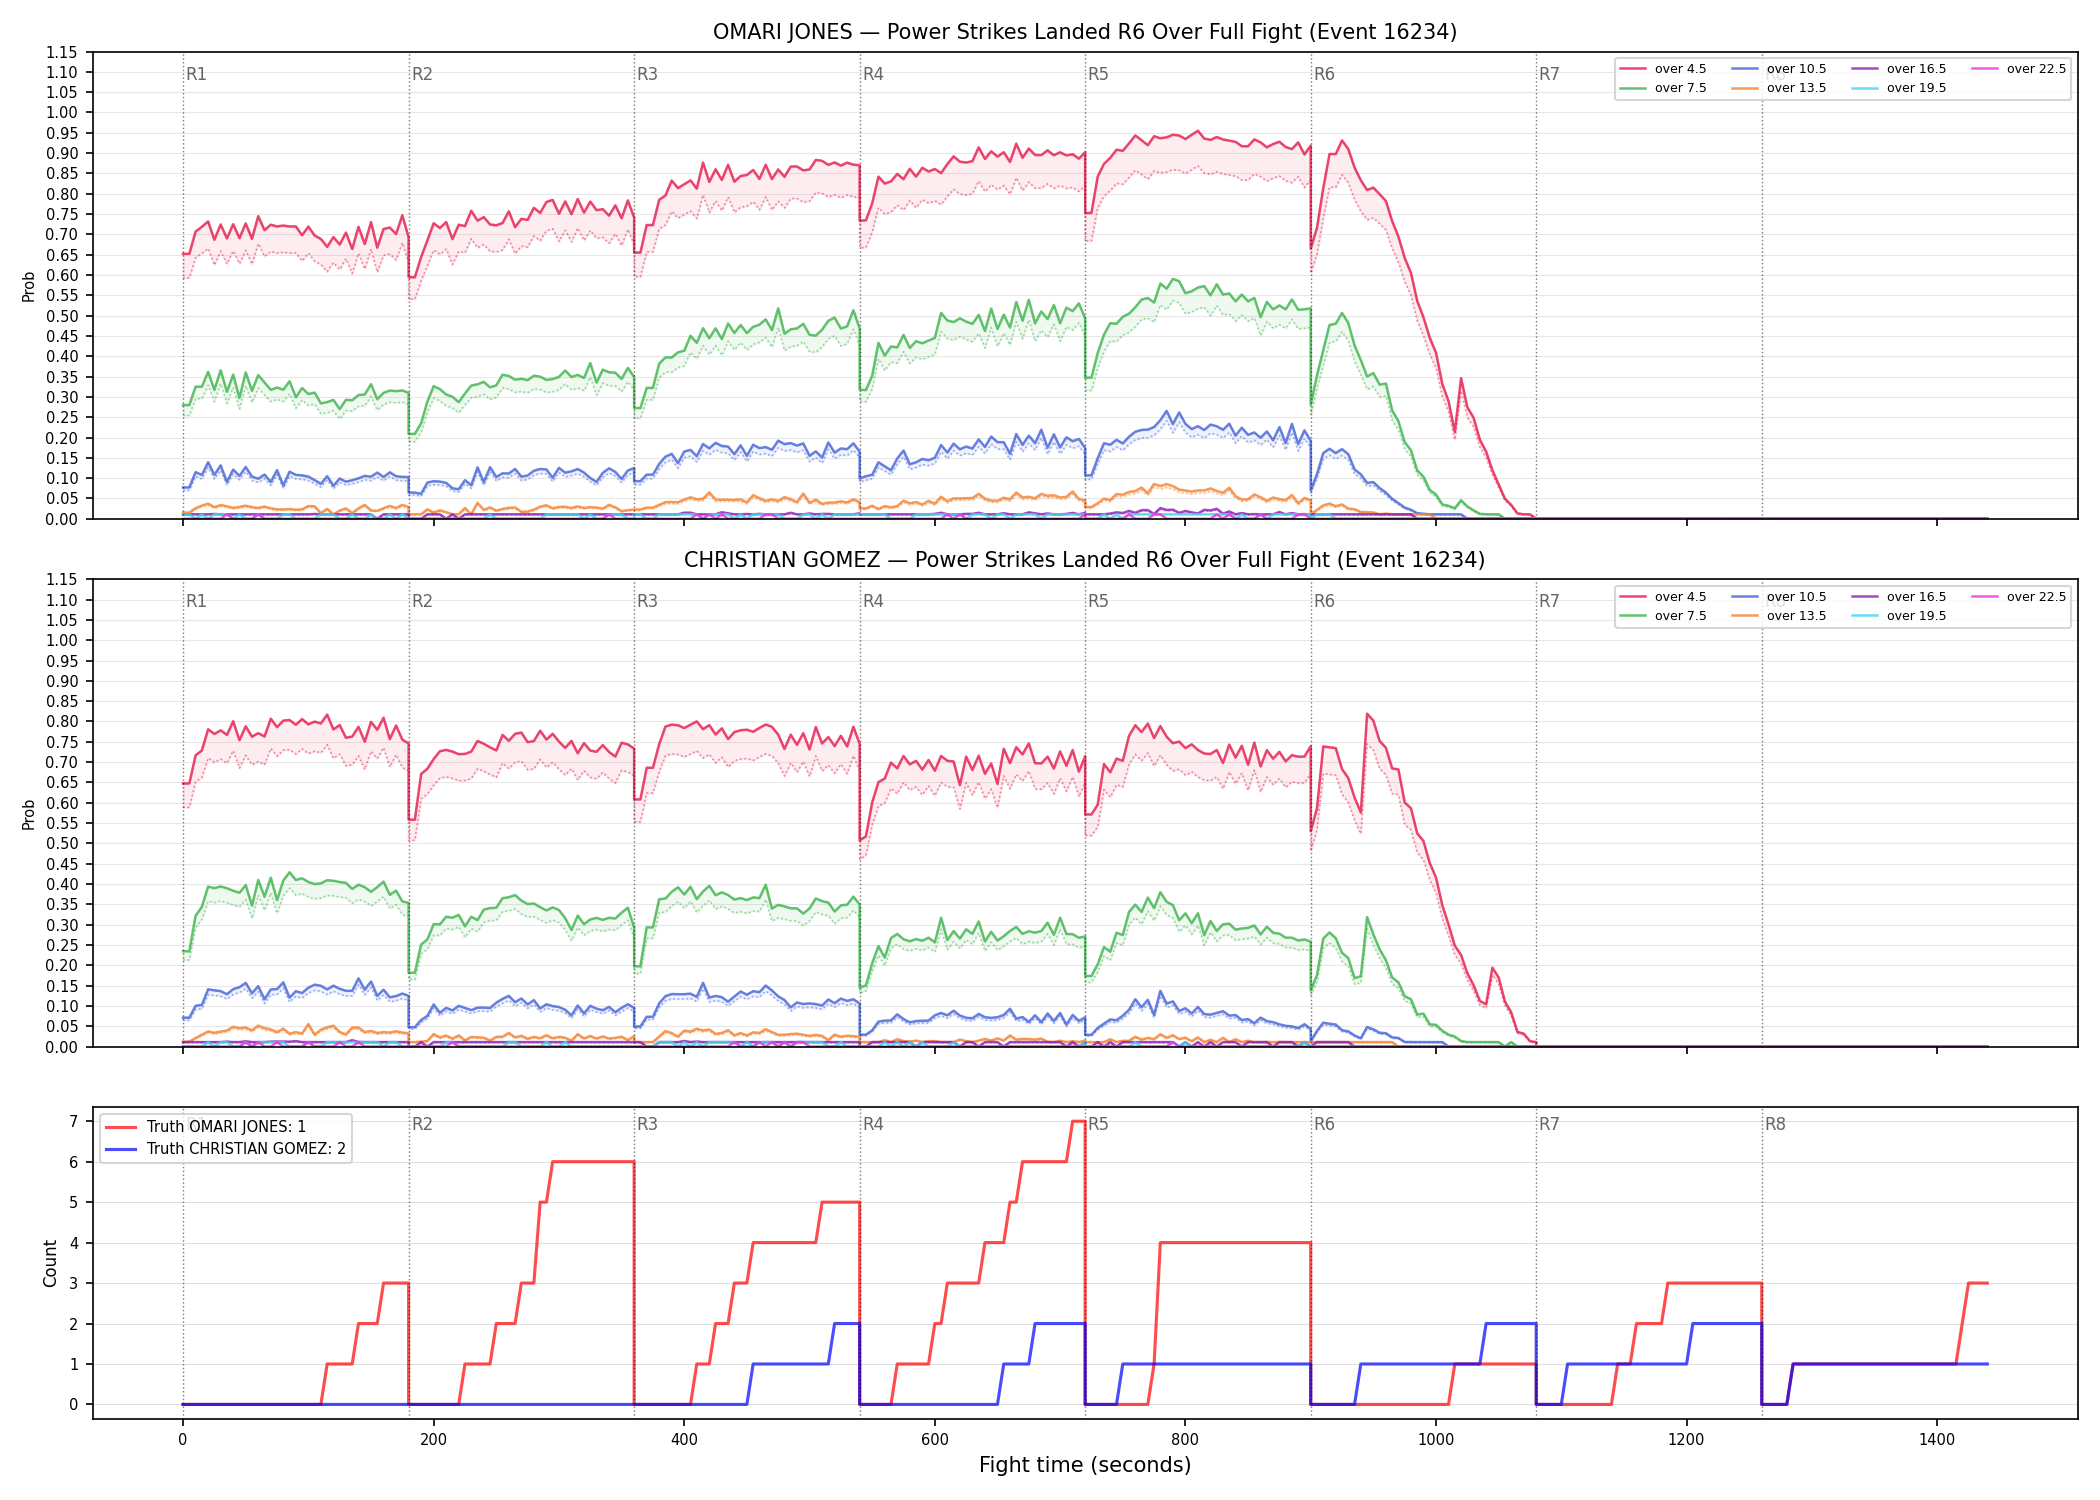Screen dimensions: 2100x1500
Task: Click the x-axis tick label '1200'
Action: click(x=1687, y=1440)
